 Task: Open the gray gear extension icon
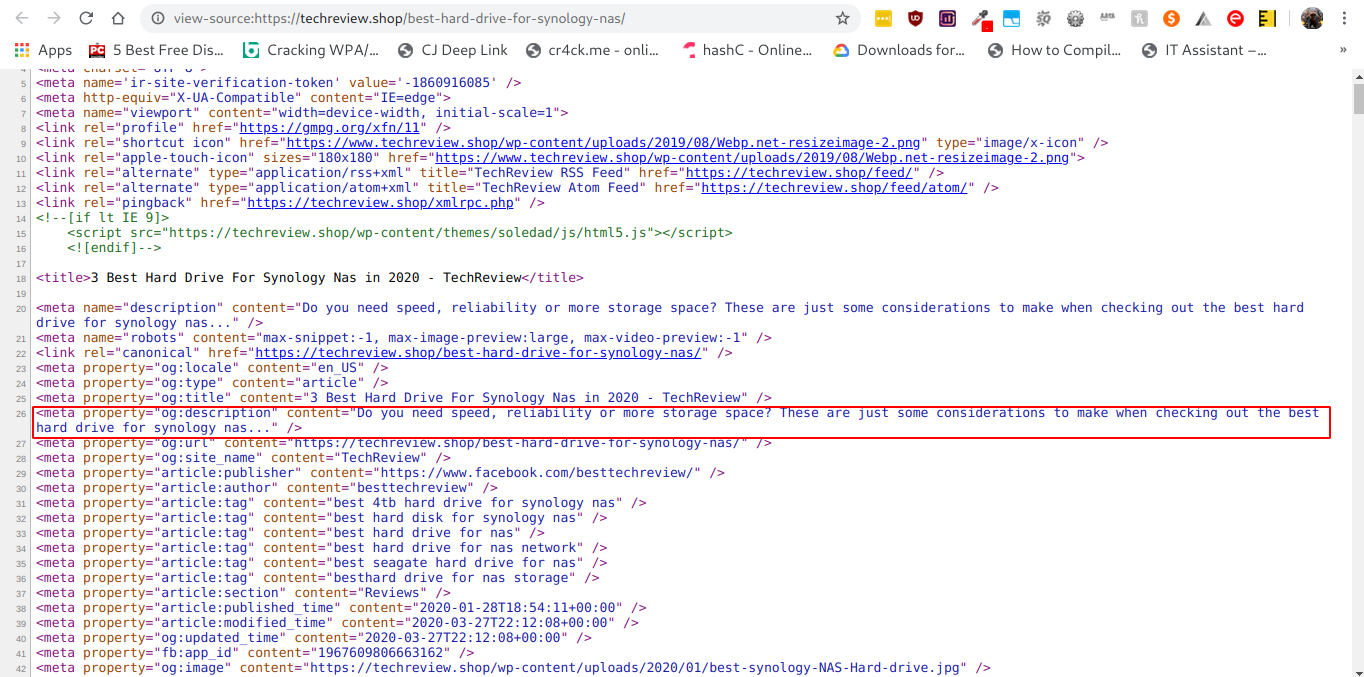pyautogui.click(x=1076, y=18)
